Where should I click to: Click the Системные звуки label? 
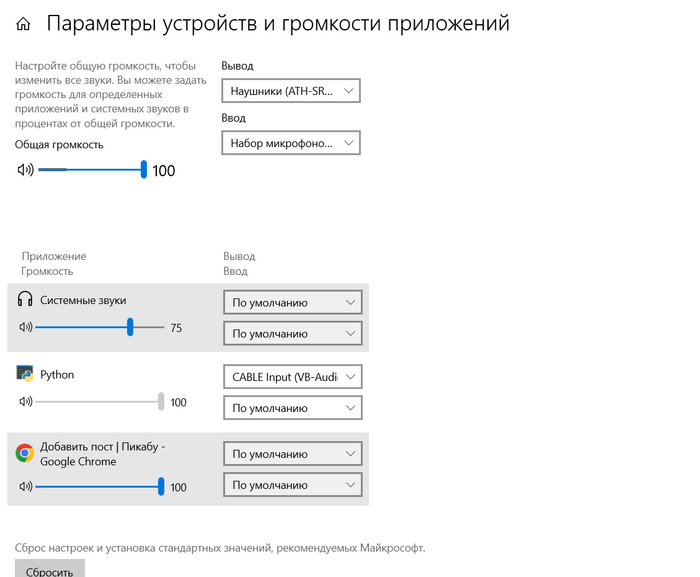(83, 300)
